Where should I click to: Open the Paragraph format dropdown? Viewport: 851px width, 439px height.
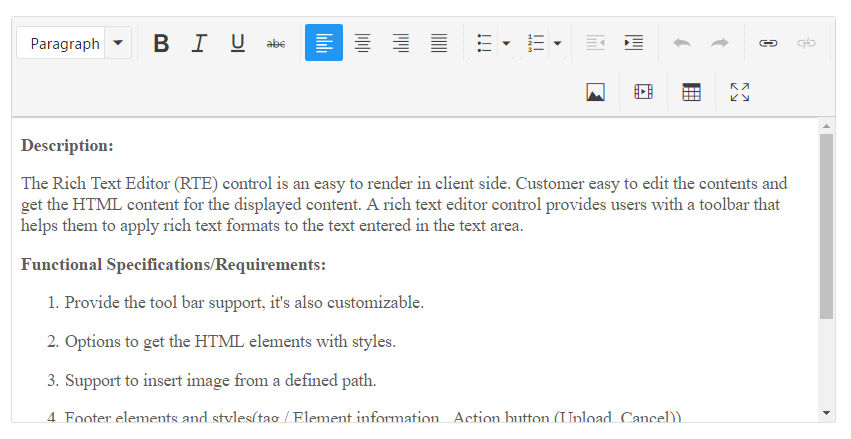click(x=74, y=43)
